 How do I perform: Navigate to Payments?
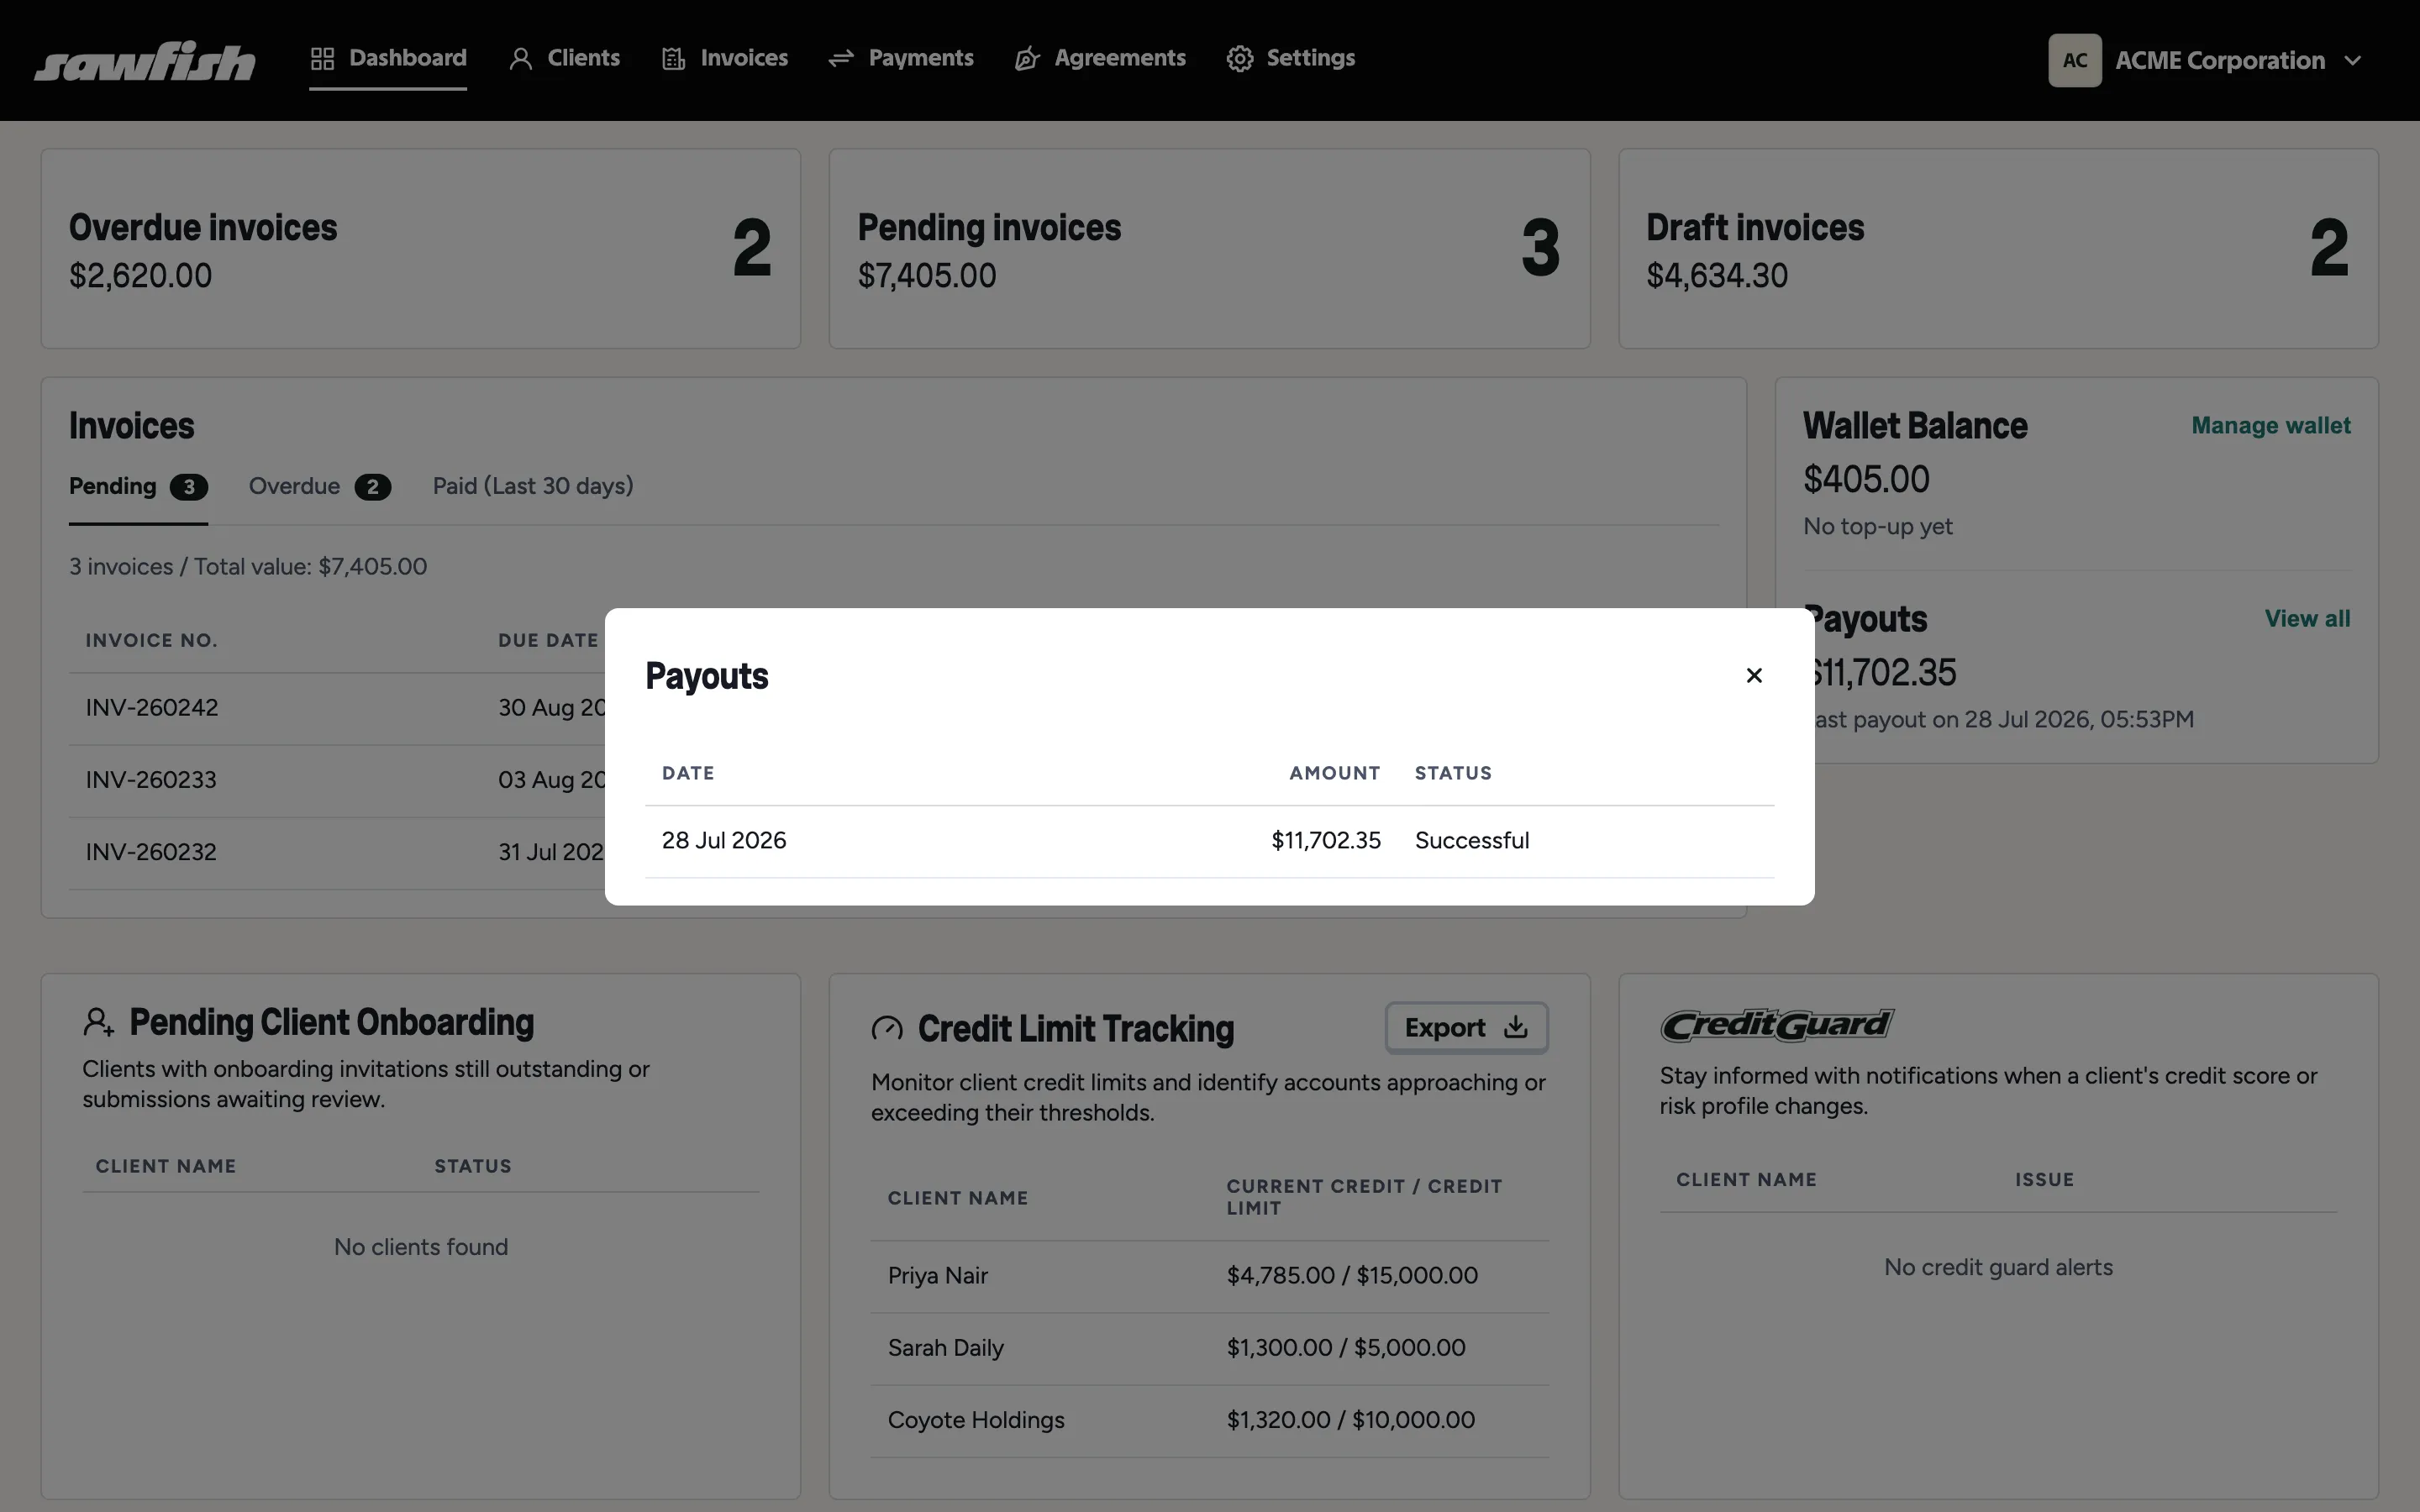pos(901,59)
